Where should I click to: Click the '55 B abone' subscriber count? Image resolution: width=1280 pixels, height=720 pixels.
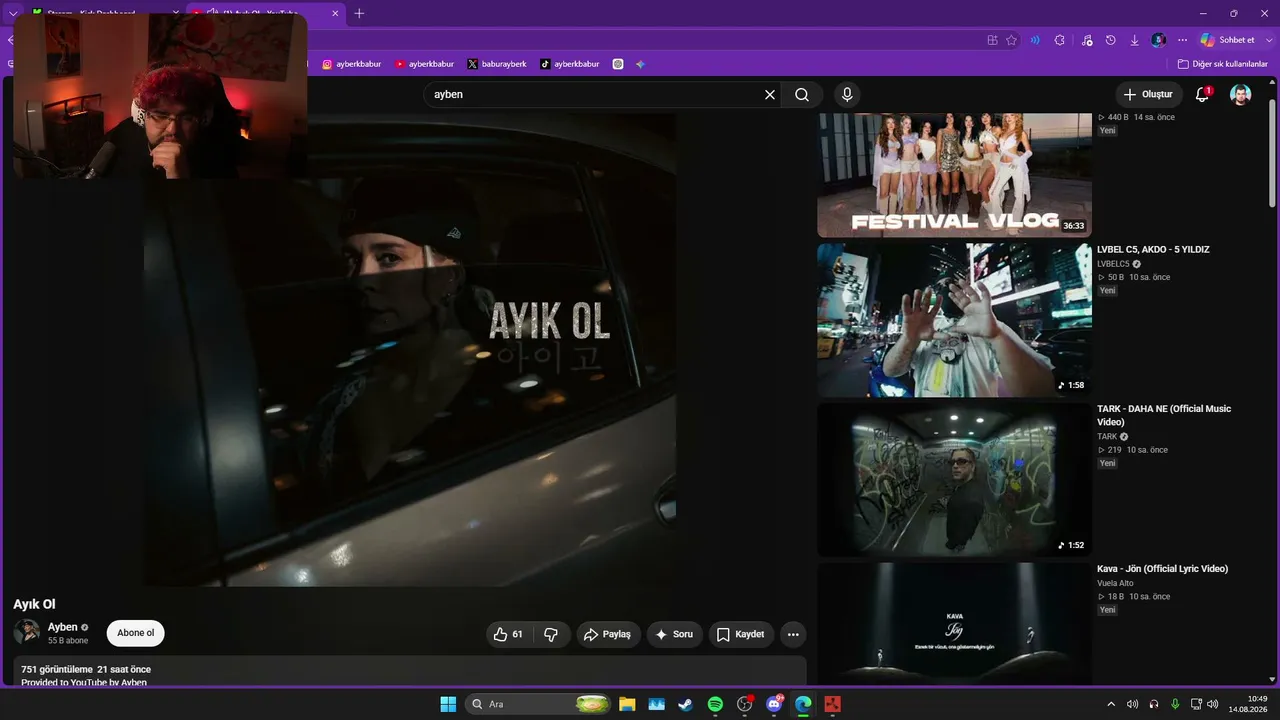tap(68, 641)
